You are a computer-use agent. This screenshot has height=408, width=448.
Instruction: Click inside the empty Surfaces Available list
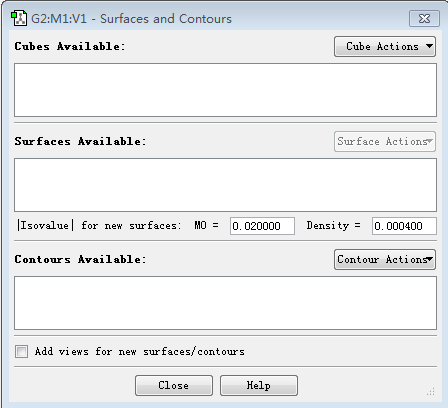(225, 185)
